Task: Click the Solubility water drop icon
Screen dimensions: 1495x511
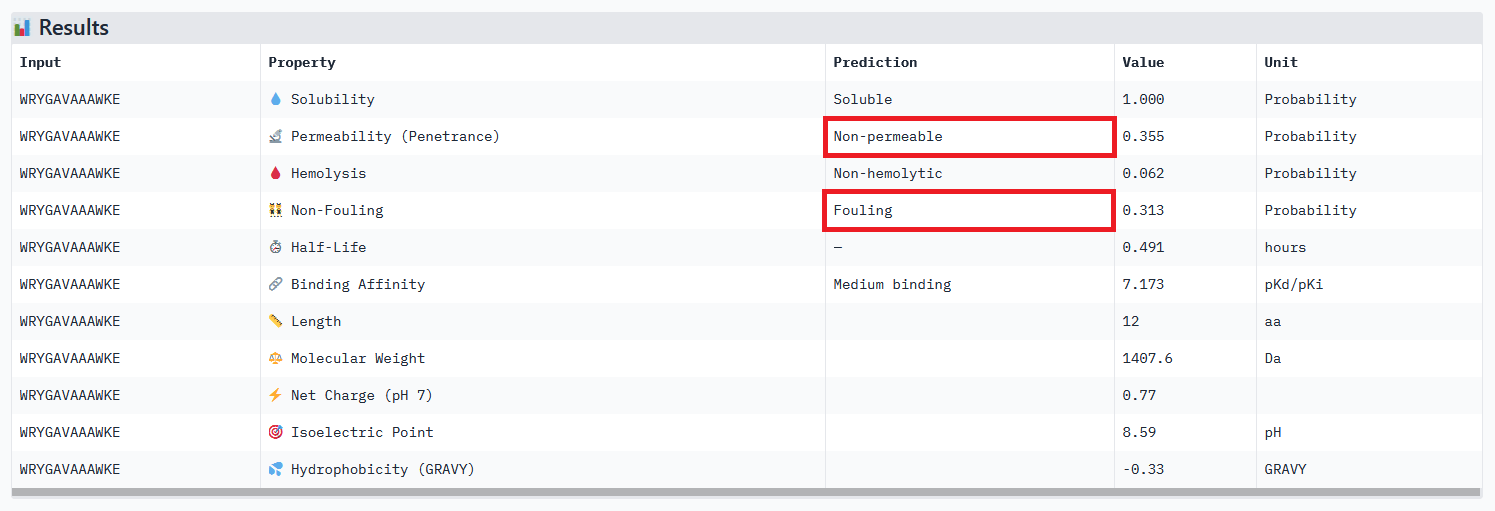Action: pos(276,99)
